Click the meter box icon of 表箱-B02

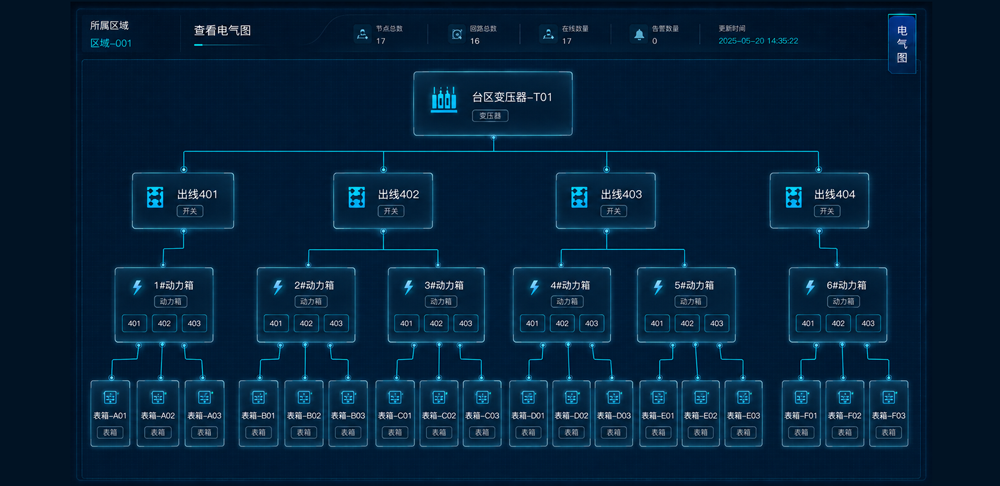pyautogui.click(x=304, y=397)
